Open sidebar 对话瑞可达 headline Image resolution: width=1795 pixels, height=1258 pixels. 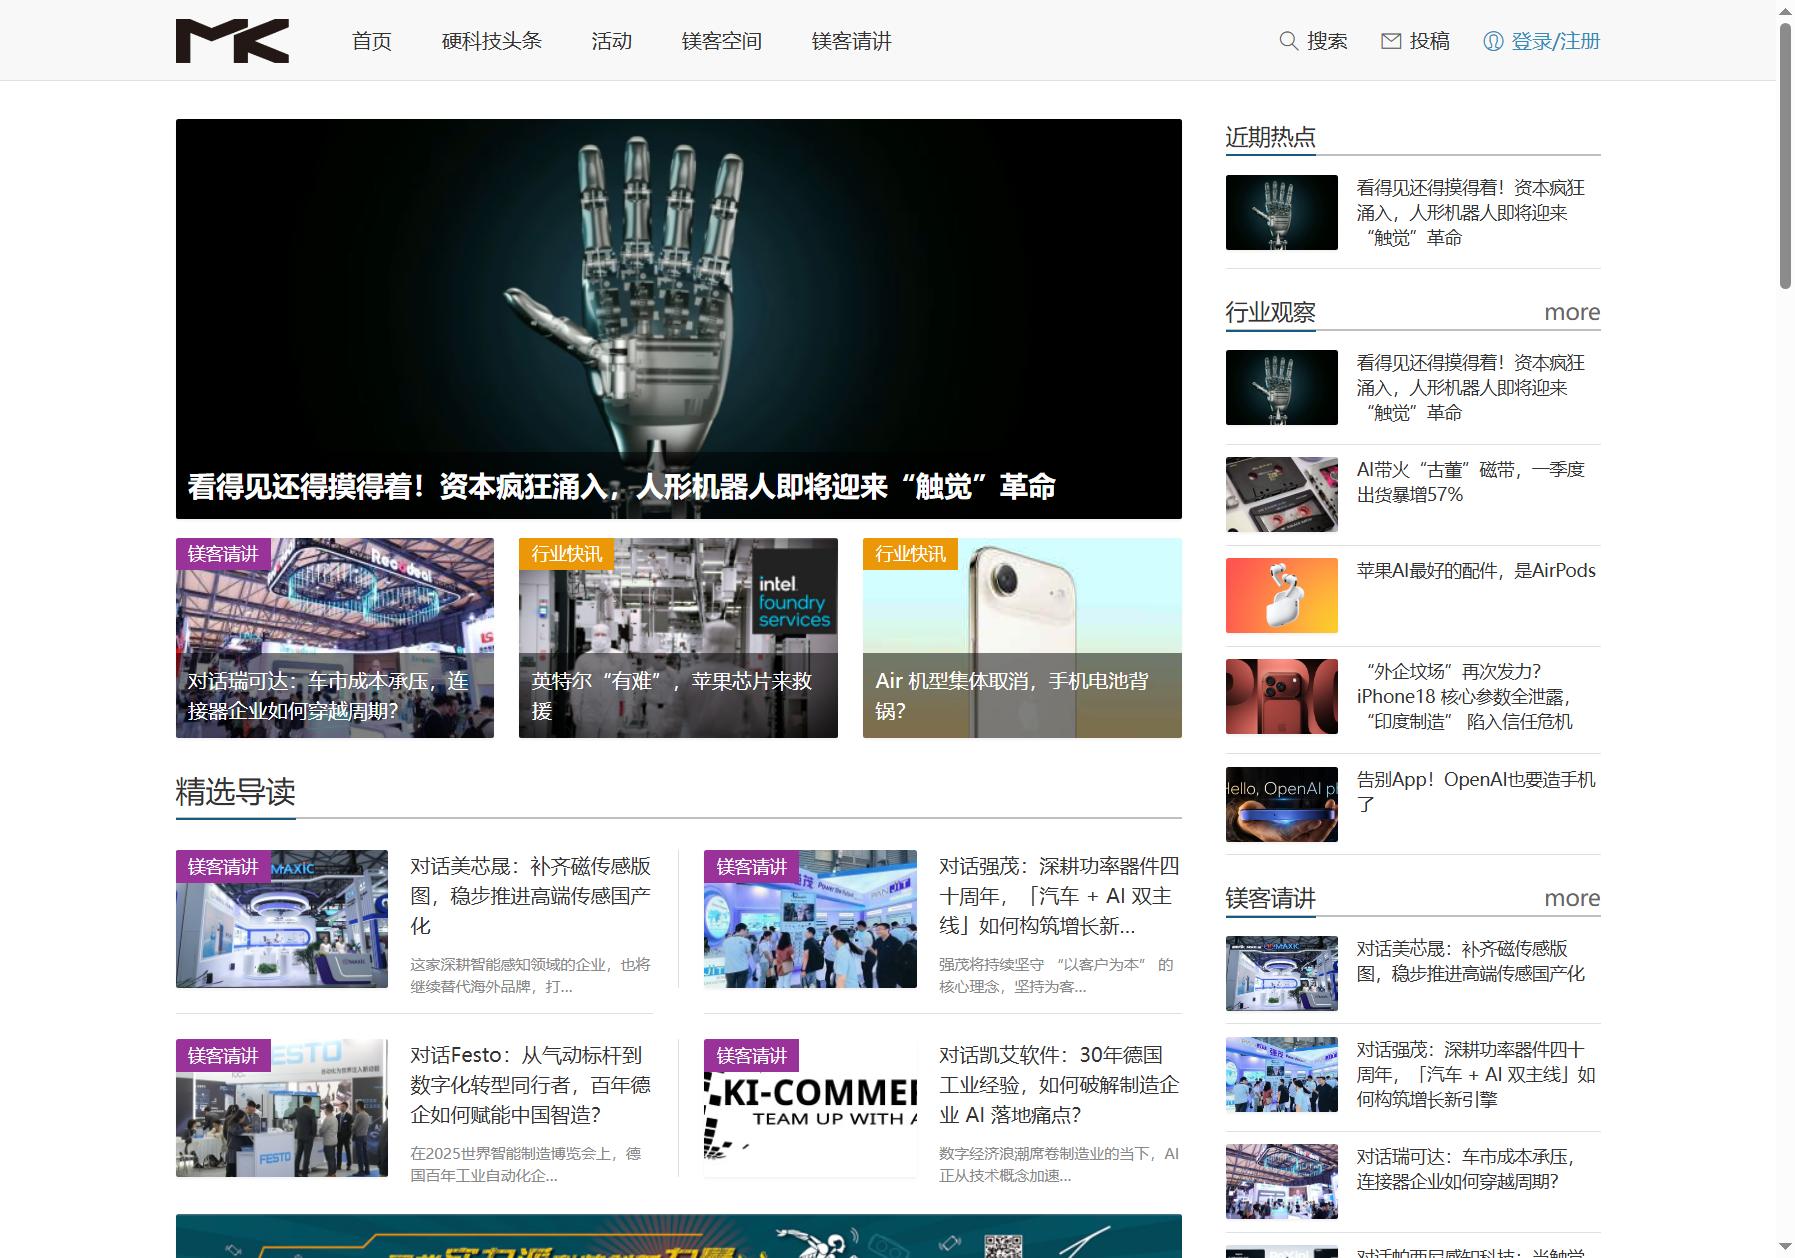pyautogui.click(x=1466, y=1169)
